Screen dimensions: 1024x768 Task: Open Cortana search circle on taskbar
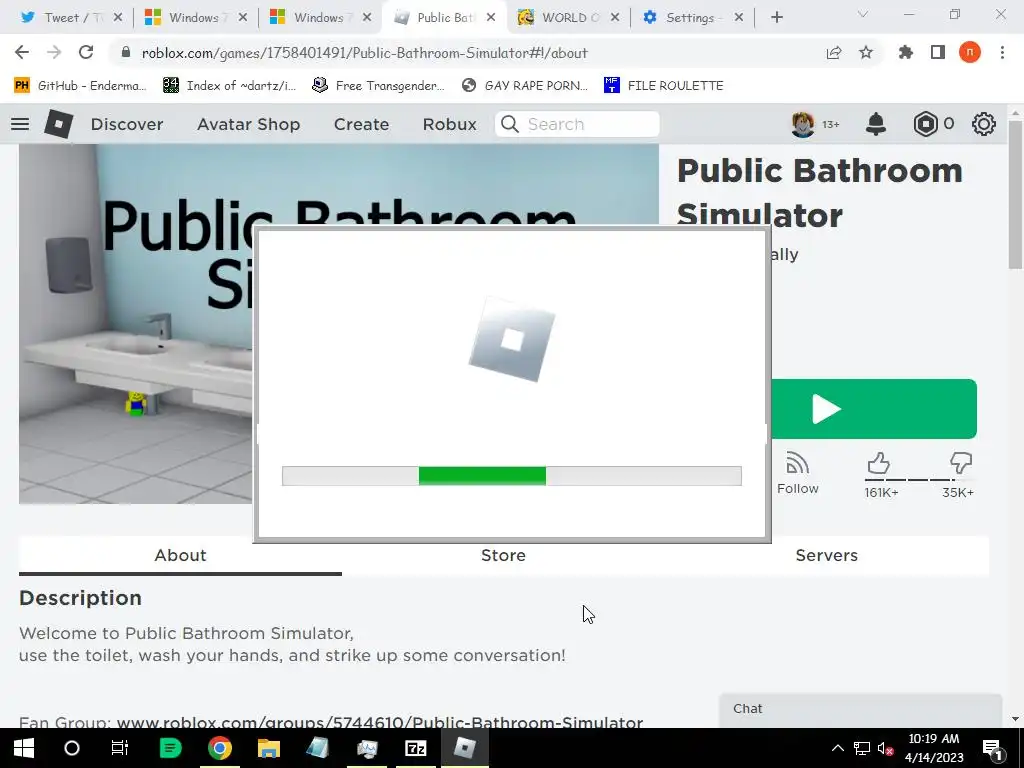tap(72, 748)
